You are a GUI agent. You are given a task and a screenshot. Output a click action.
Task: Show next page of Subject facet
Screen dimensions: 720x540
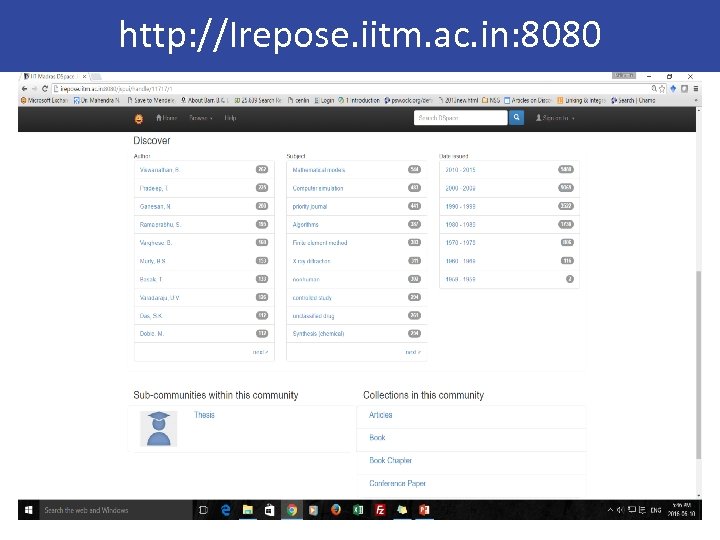[x=413, y=352]
